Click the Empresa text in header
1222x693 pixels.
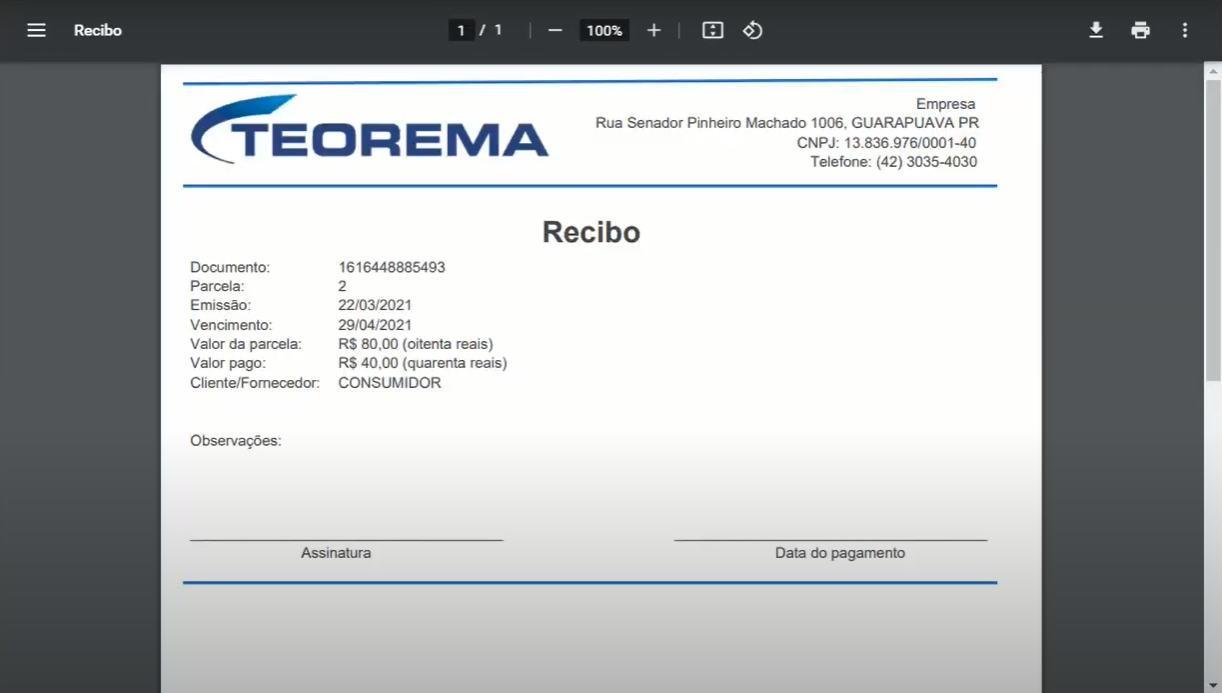point(945,104)
